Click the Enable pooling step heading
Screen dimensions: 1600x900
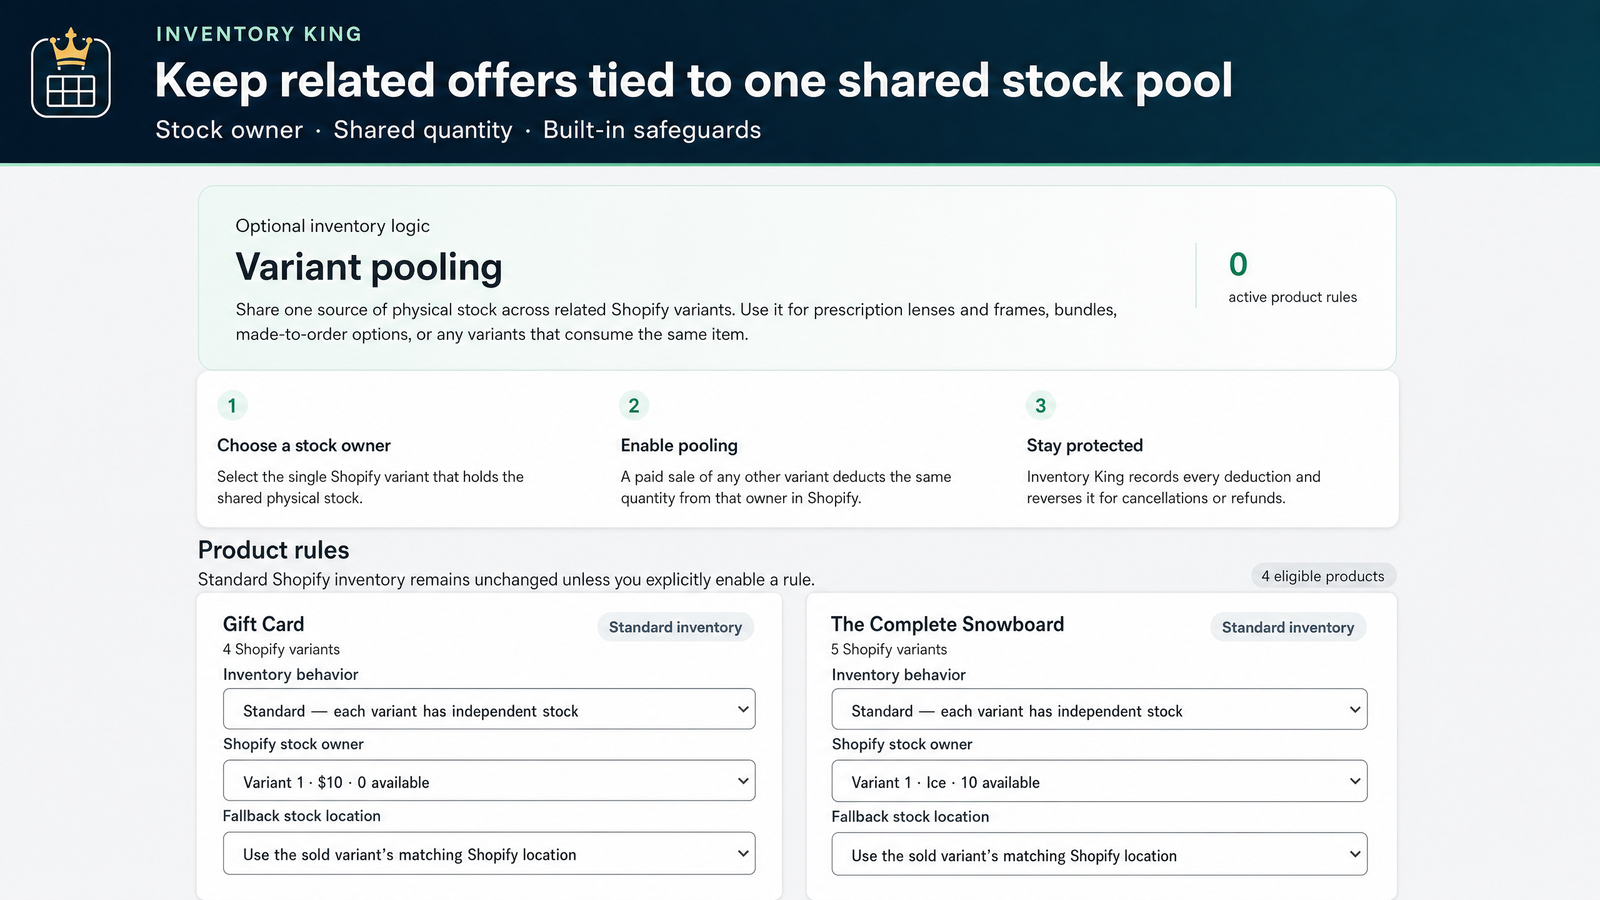679,445
